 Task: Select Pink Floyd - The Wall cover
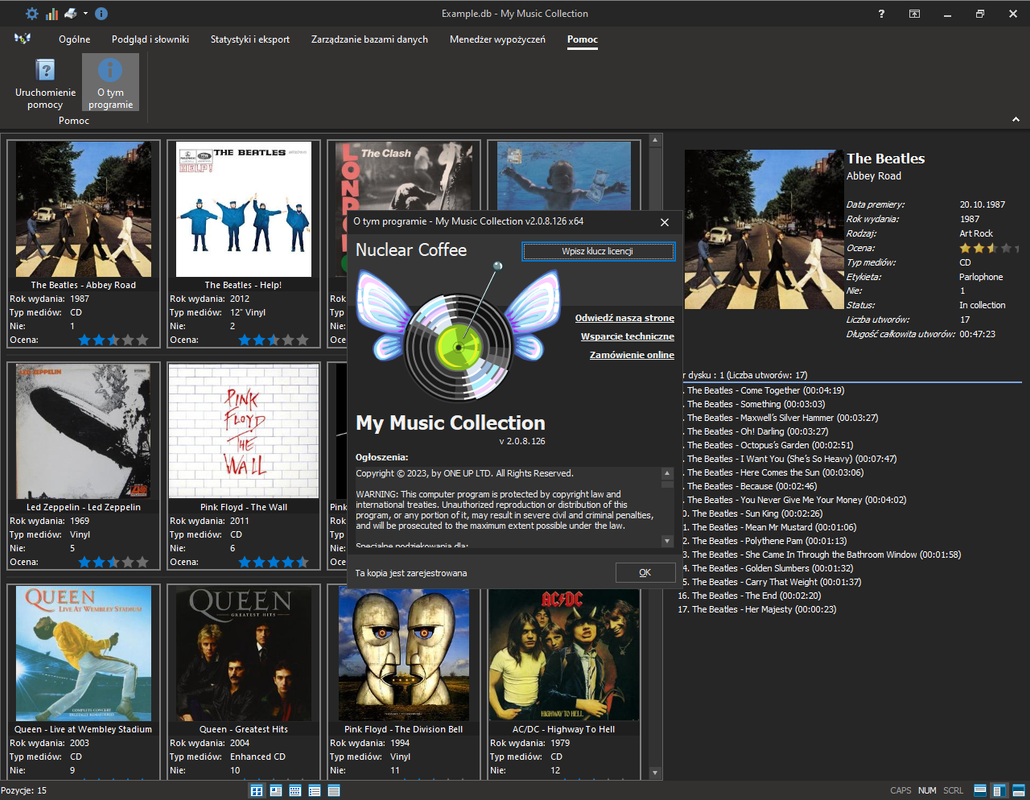click(244, 432)
